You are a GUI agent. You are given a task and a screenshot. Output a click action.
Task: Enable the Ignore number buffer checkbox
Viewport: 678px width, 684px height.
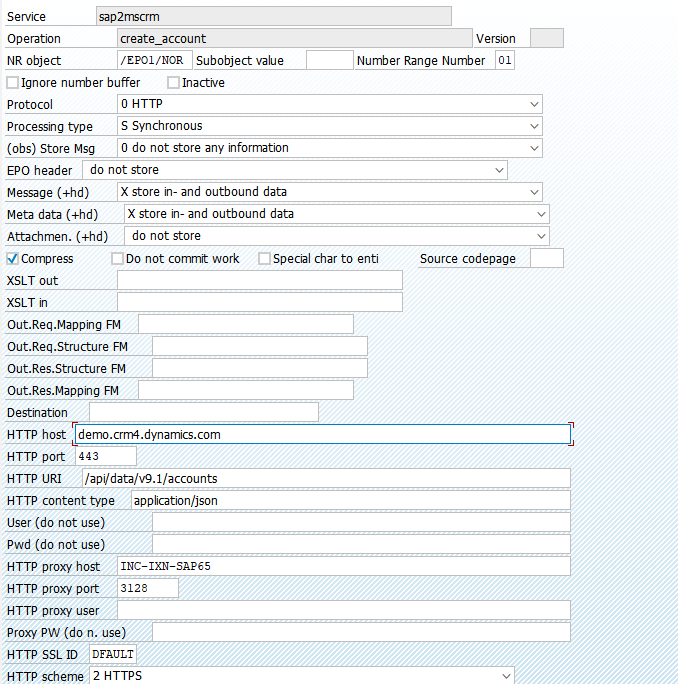[13, 82]
